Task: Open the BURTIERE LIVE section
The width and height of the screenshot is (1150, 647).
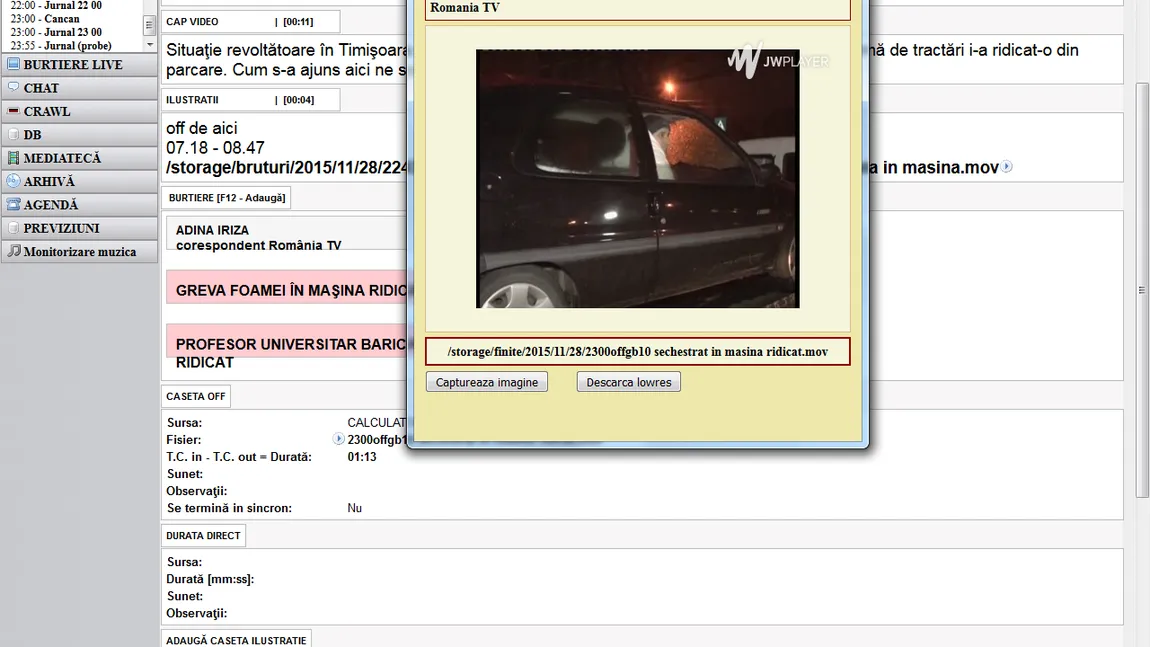Action: (x=79, y=65)
